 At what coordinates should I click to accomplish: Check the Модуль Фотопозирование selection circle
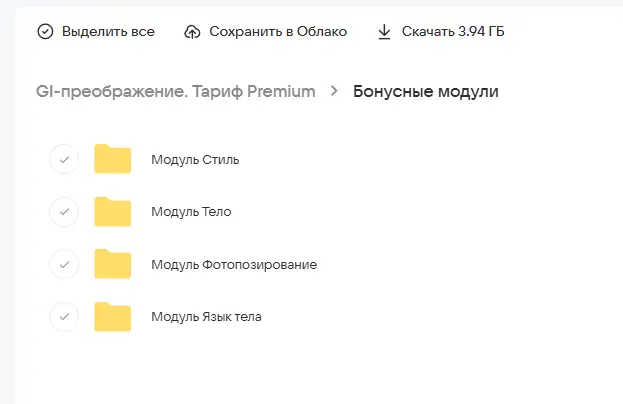64,264
